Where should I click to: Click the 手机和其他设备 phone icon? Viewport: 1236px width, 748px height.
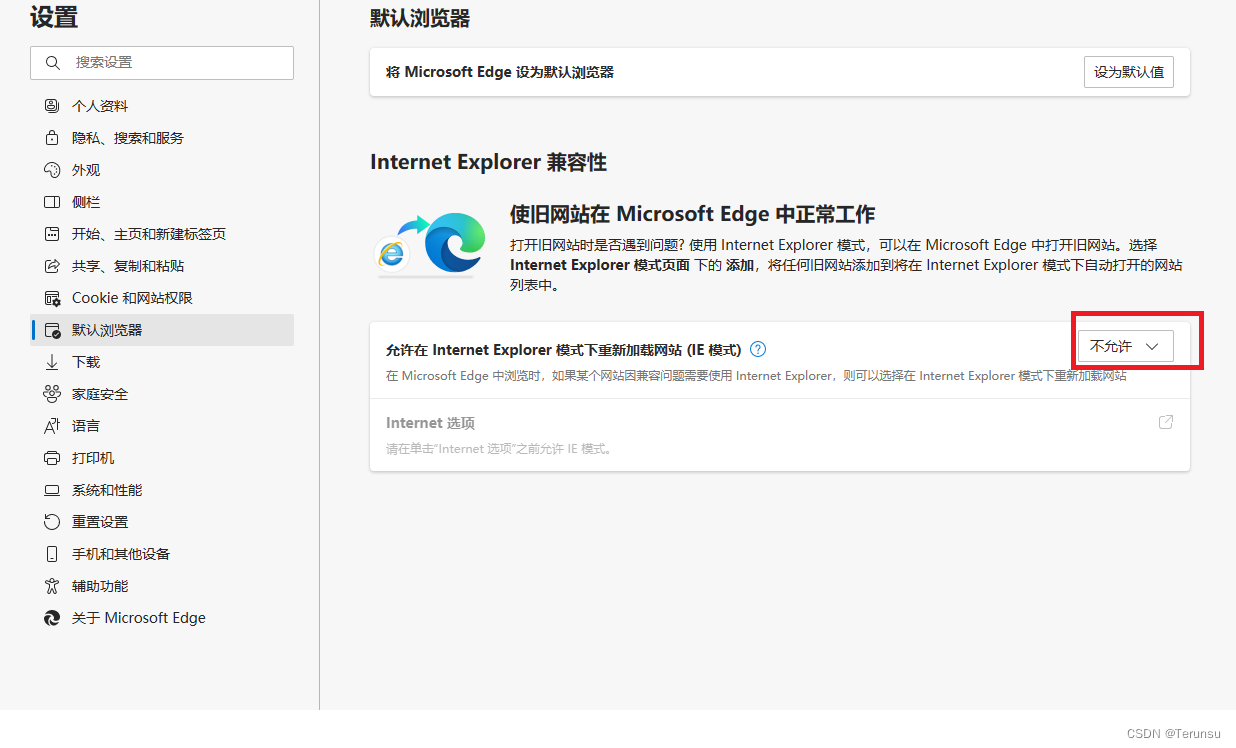(x=52, y=554)
